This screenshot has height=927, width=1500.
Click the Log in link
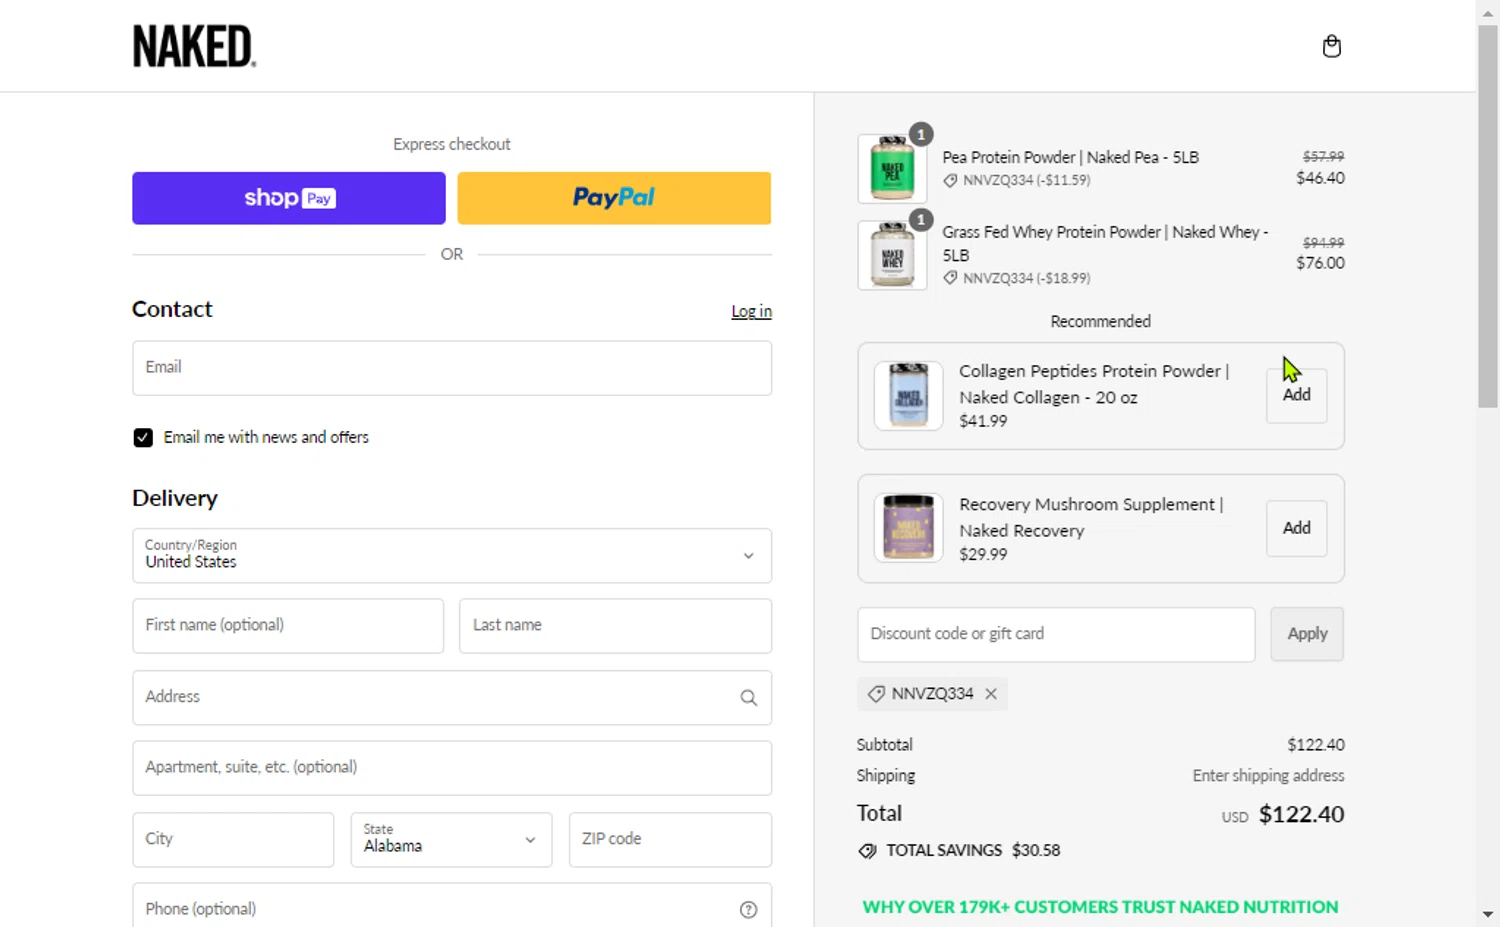tap(751, 311)
